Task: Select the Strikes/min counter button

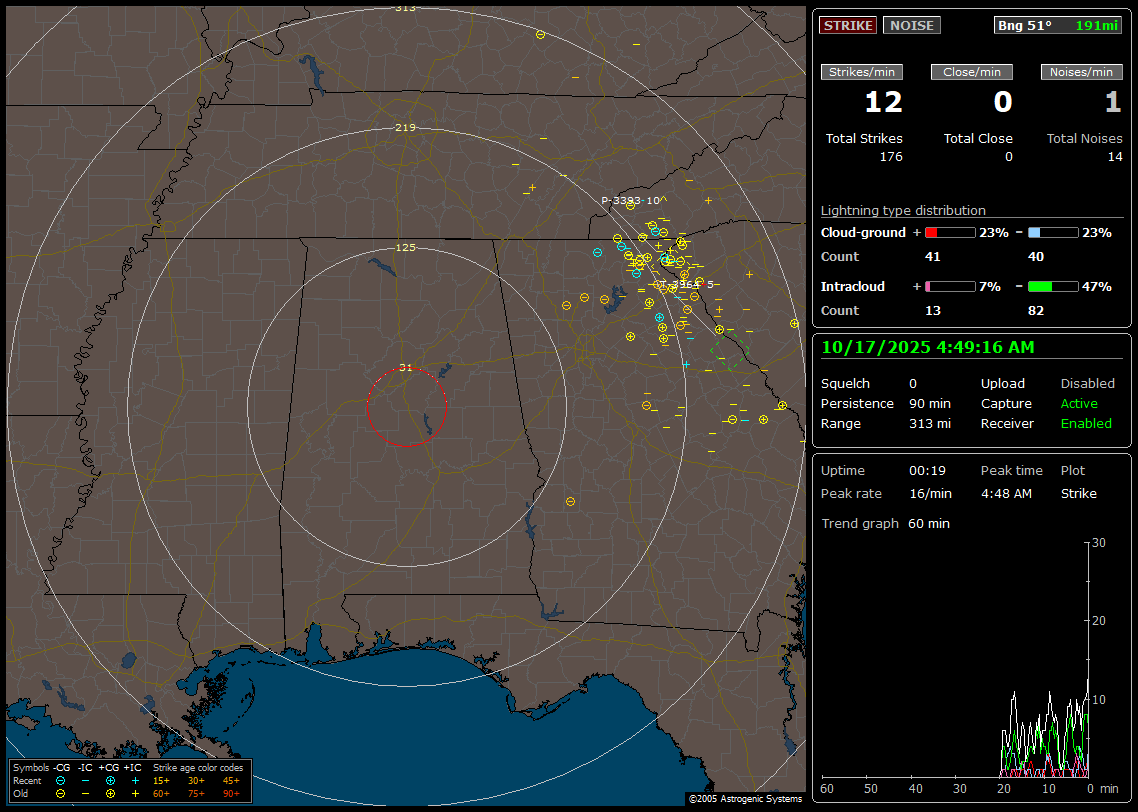Action: [862, 72]
